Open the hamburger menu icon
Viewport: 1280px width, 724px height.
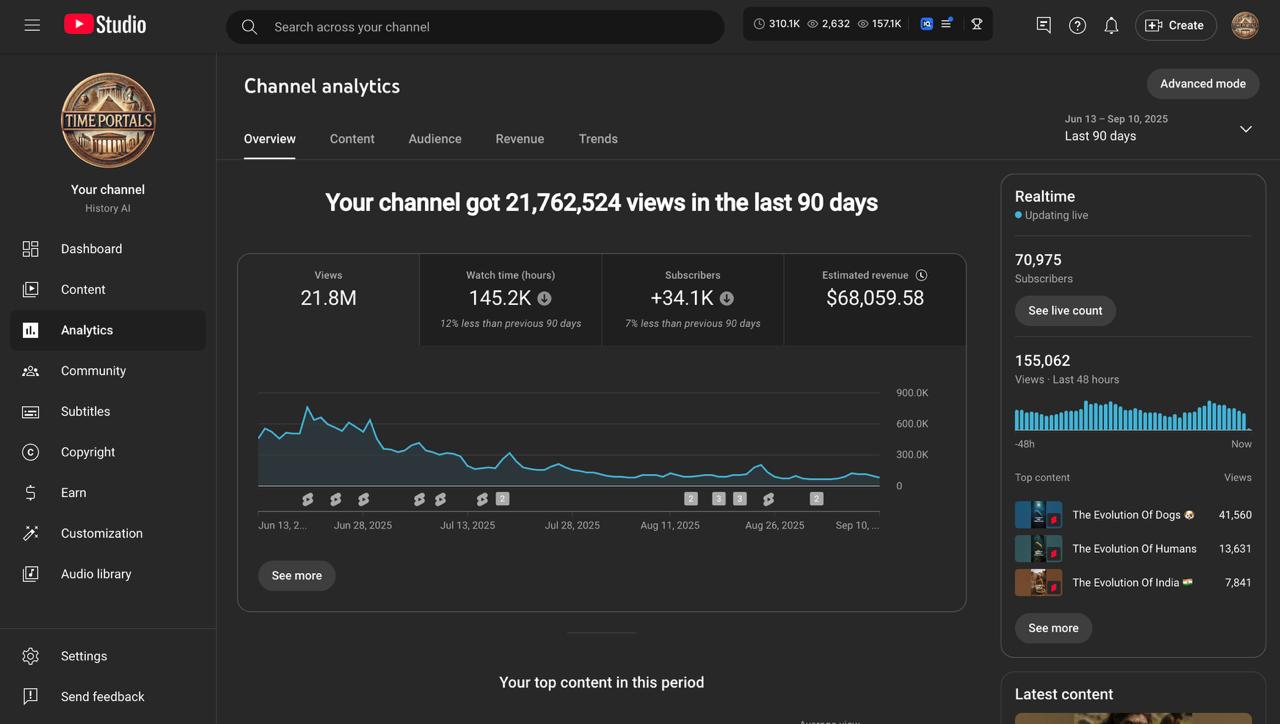pos(32,25)
